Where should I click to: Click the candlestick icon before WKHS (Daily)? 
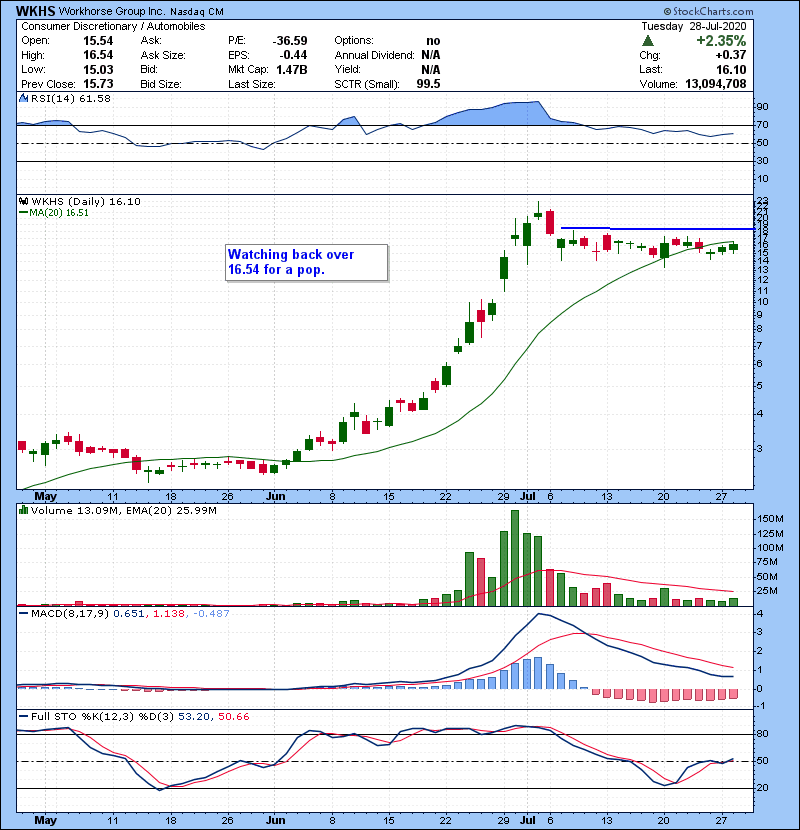tap(24, 201)
